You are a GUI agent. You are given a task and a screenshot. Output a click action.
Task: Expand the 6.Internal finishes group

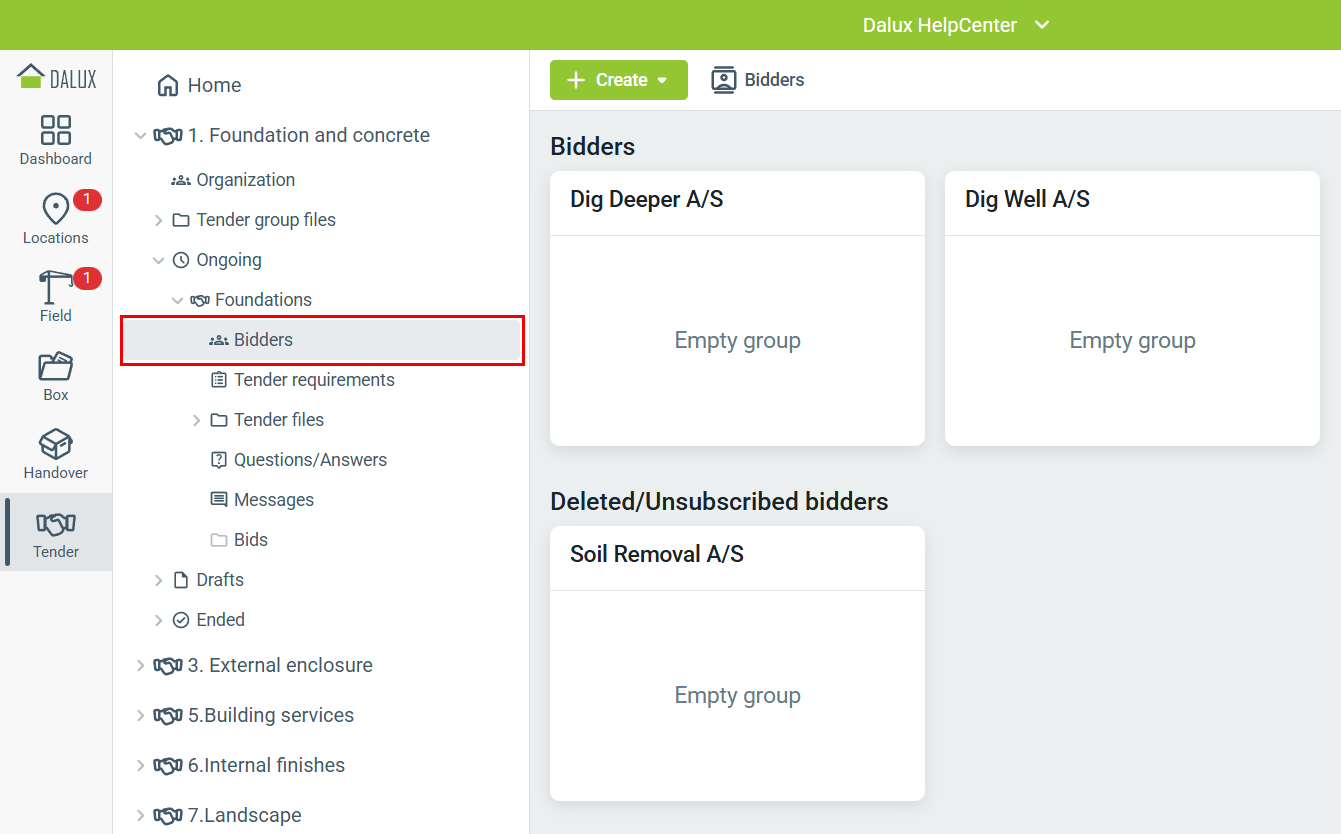click(140, 765)
